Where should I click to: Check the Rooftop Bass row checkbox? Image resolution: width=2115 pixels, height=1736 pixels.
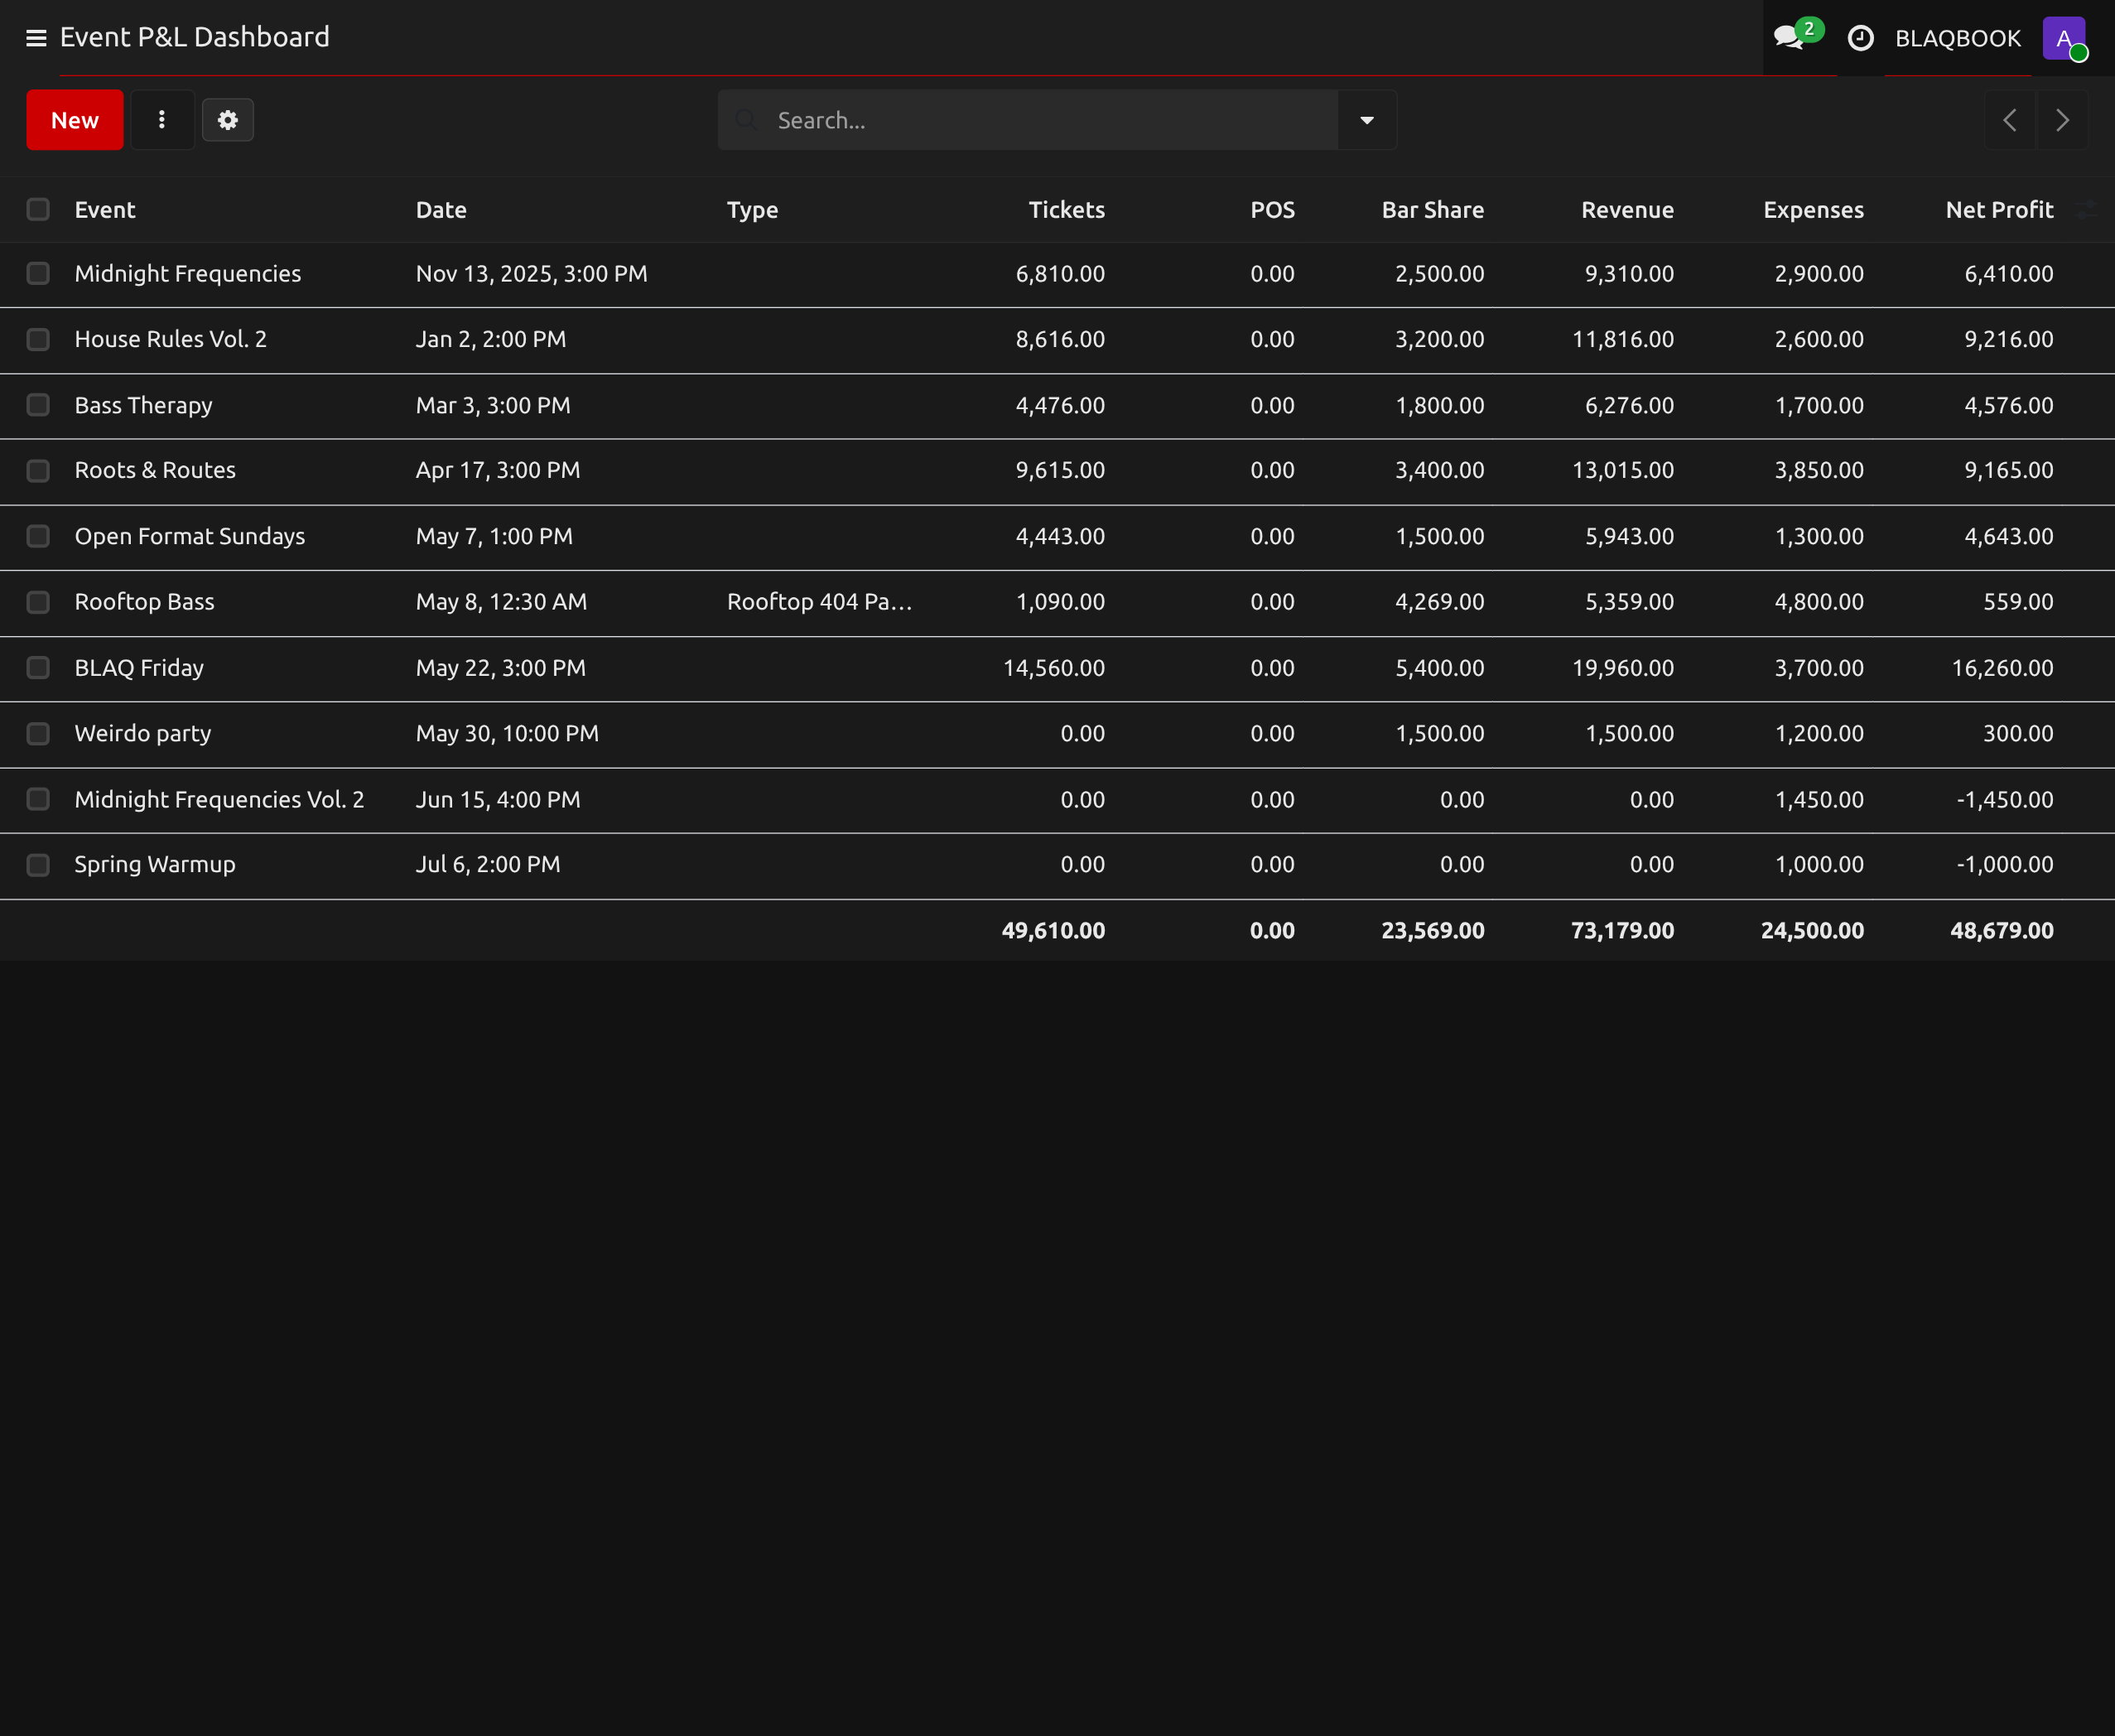(x=38, y=601)
